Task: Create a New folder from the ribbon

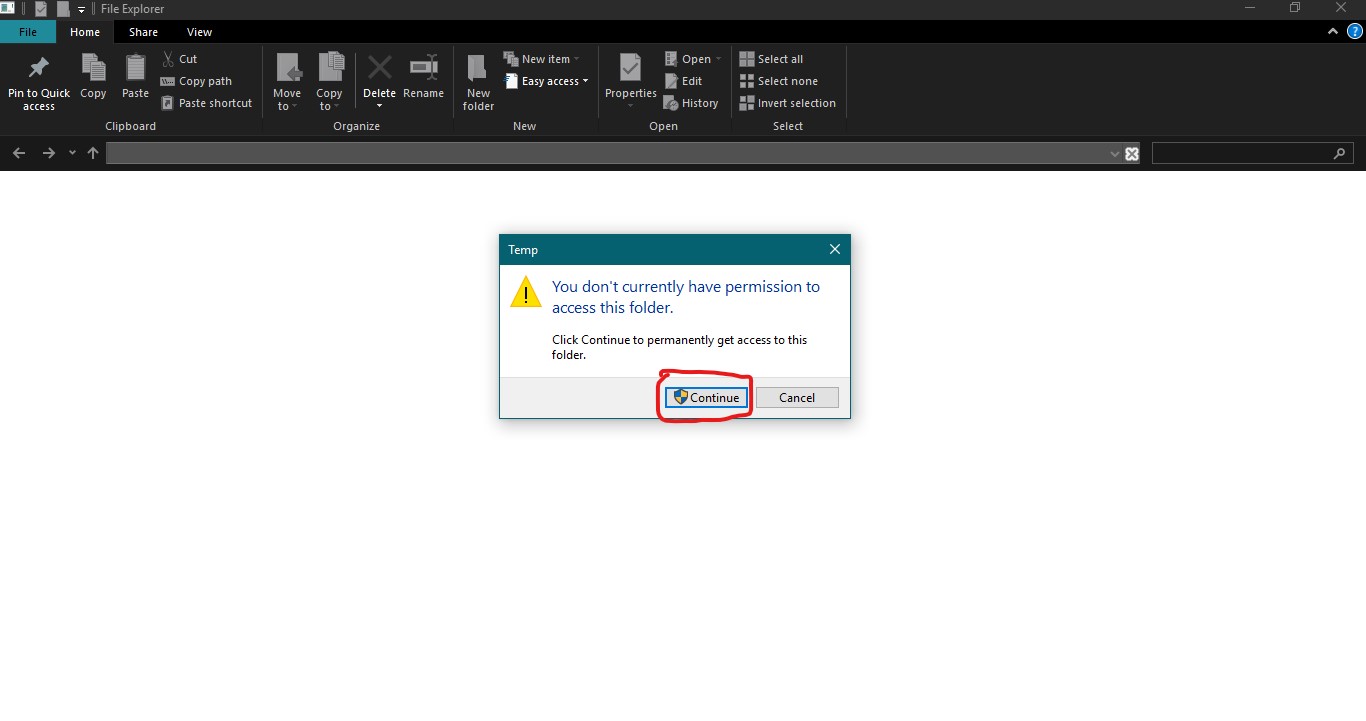Action: click(x=479, y=82)
